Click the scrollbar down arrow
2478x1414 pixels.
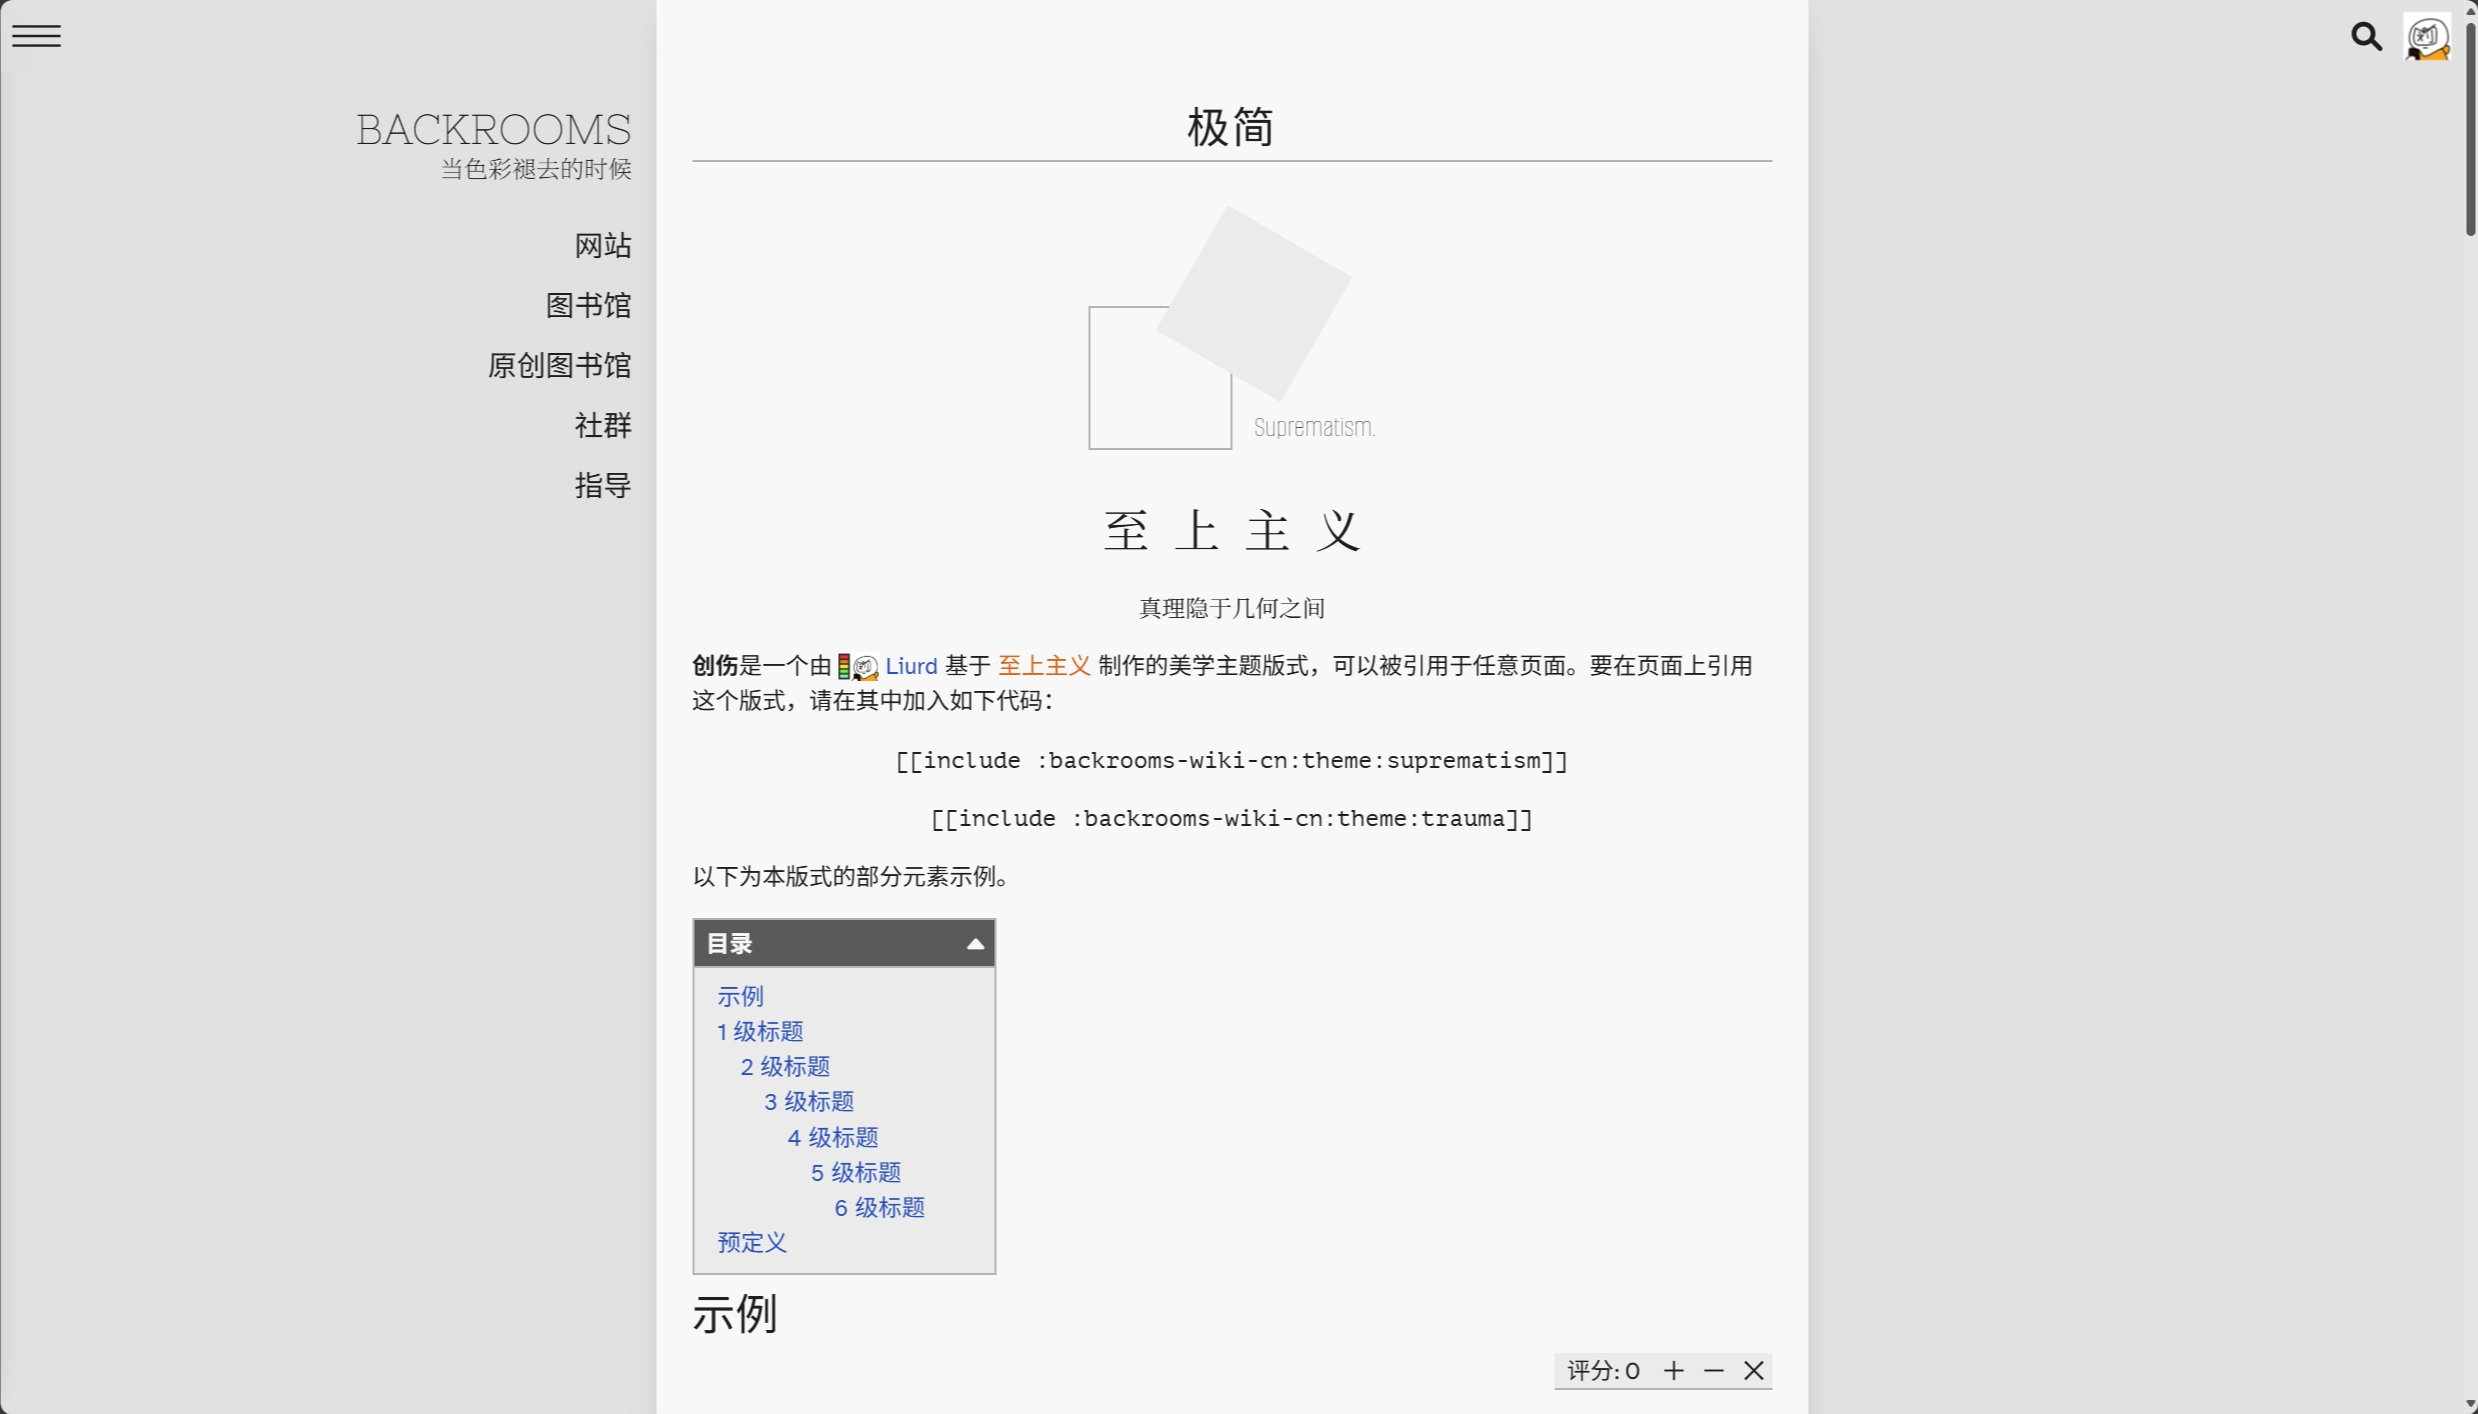click(x=2470, y=1405)
